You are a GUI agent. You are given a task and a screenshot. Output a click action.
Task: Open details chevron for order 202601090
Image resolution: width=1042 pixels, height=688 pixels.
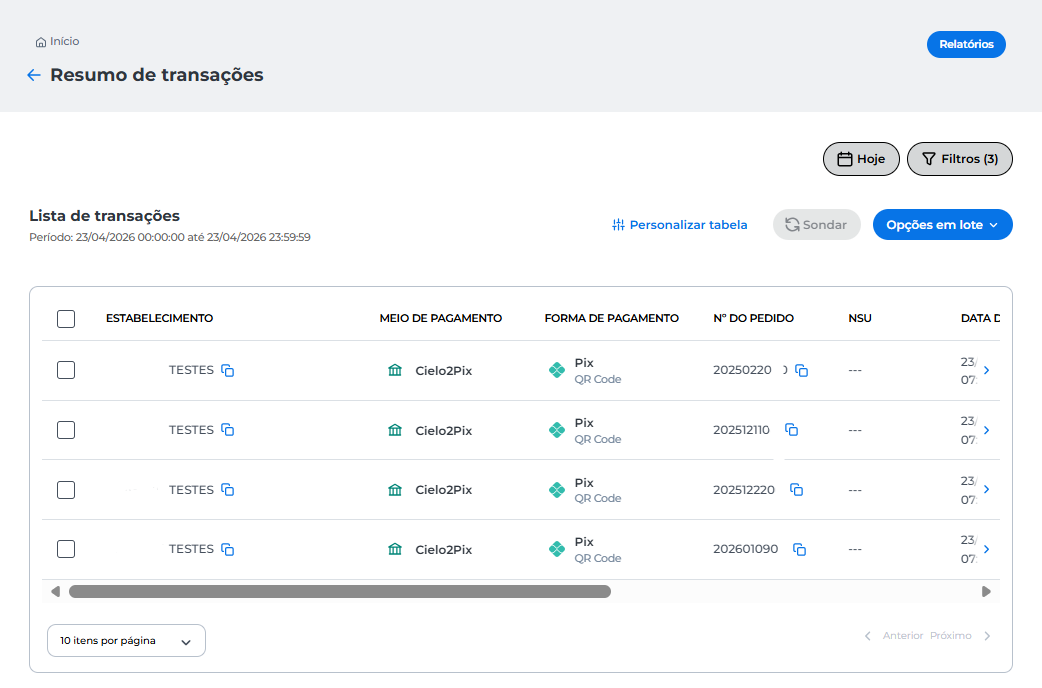pyautogui.click(x=986, y=549)
